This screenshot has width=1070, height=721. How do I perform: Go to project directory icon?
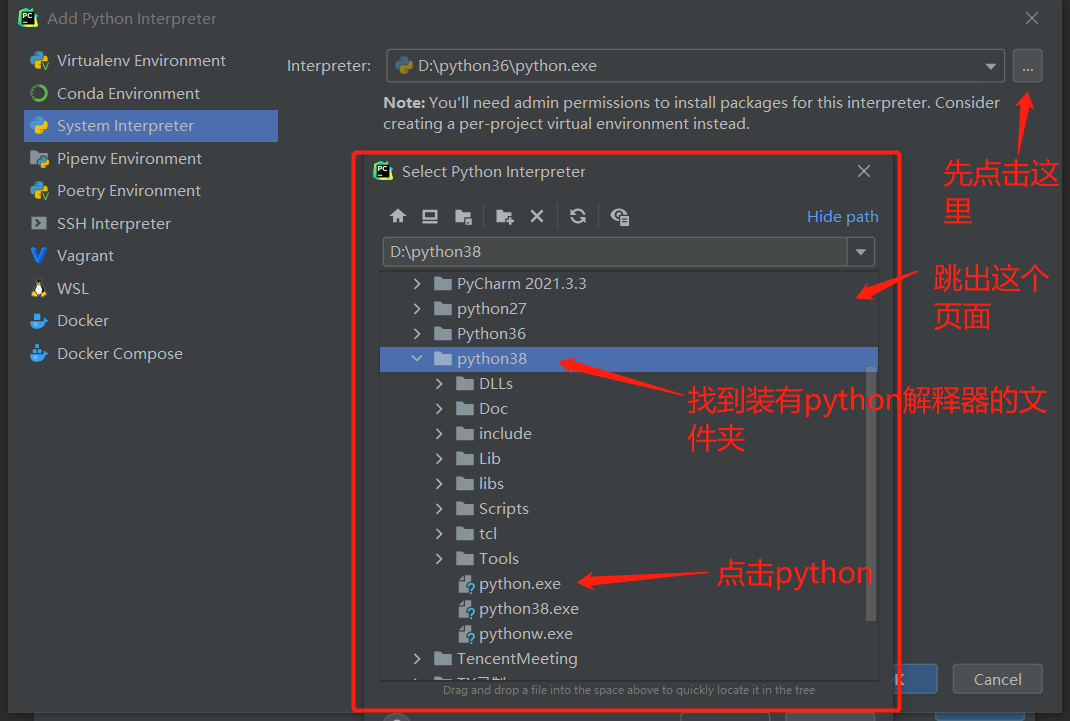(x=463, y=216)
